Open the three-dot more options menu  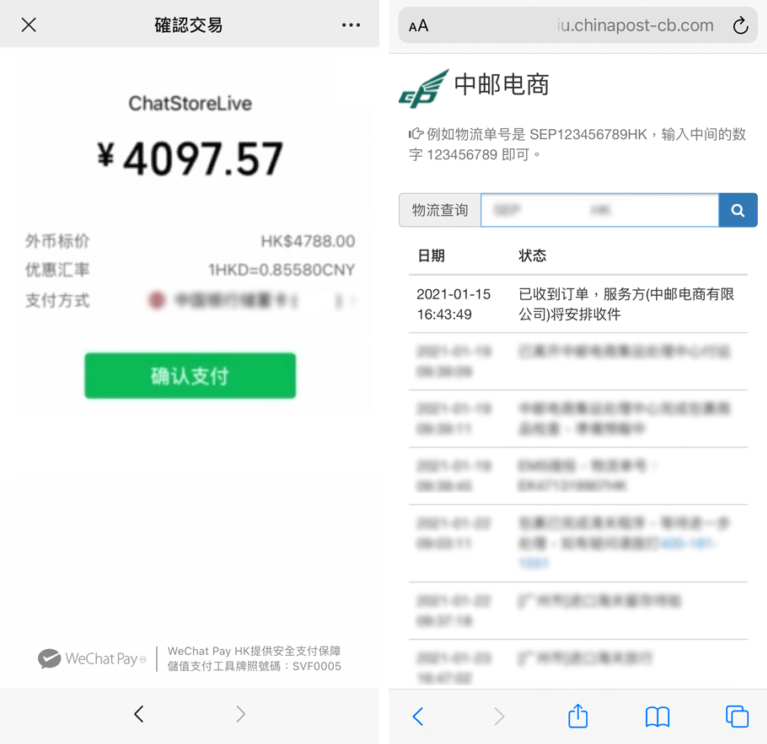351,25
